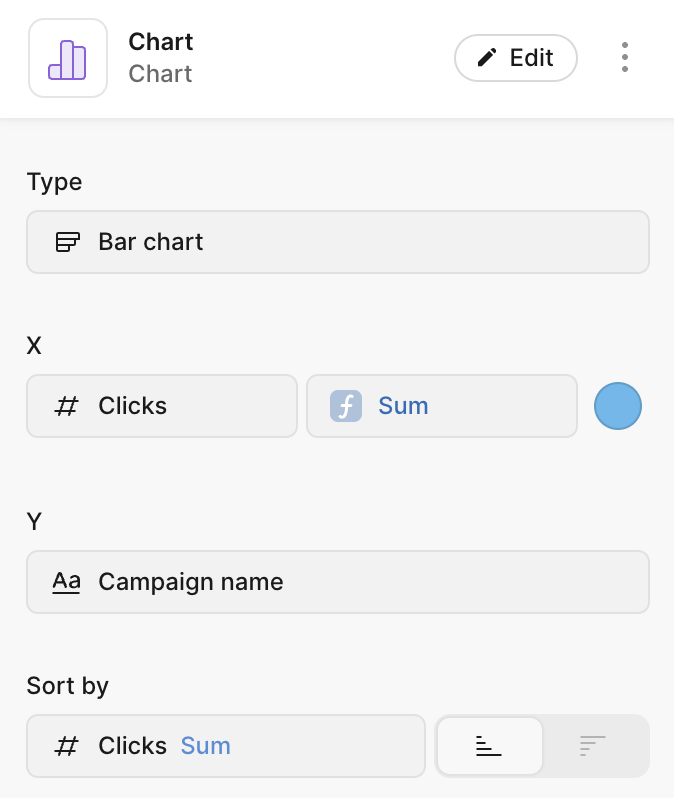Open the Sort by Clicks Sum dropdown

pyautogui.click(x=226, y=746)
